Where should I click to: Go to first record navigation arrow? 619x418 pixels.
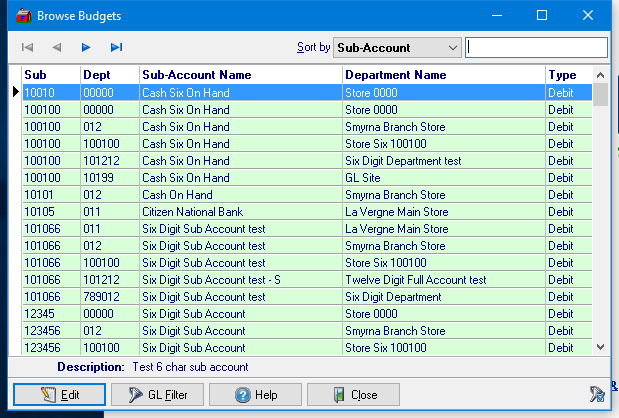tap(27, 47)
